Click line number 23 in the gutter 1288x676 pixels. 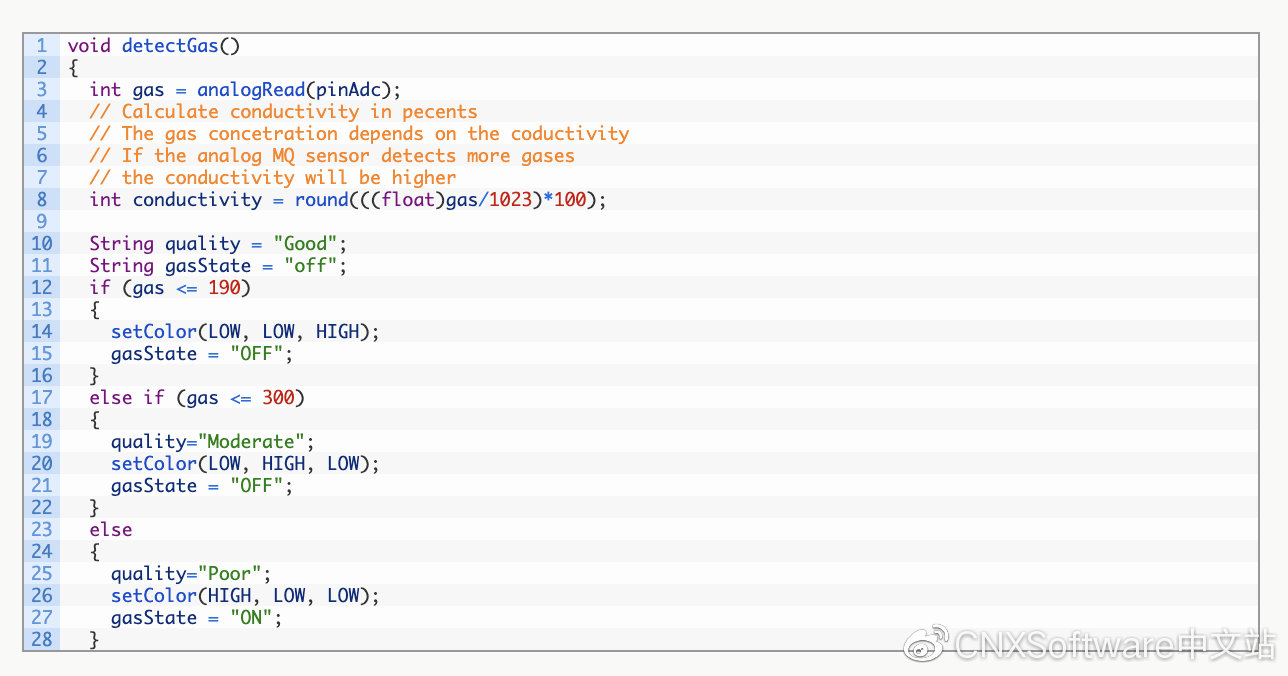point(41,530)
